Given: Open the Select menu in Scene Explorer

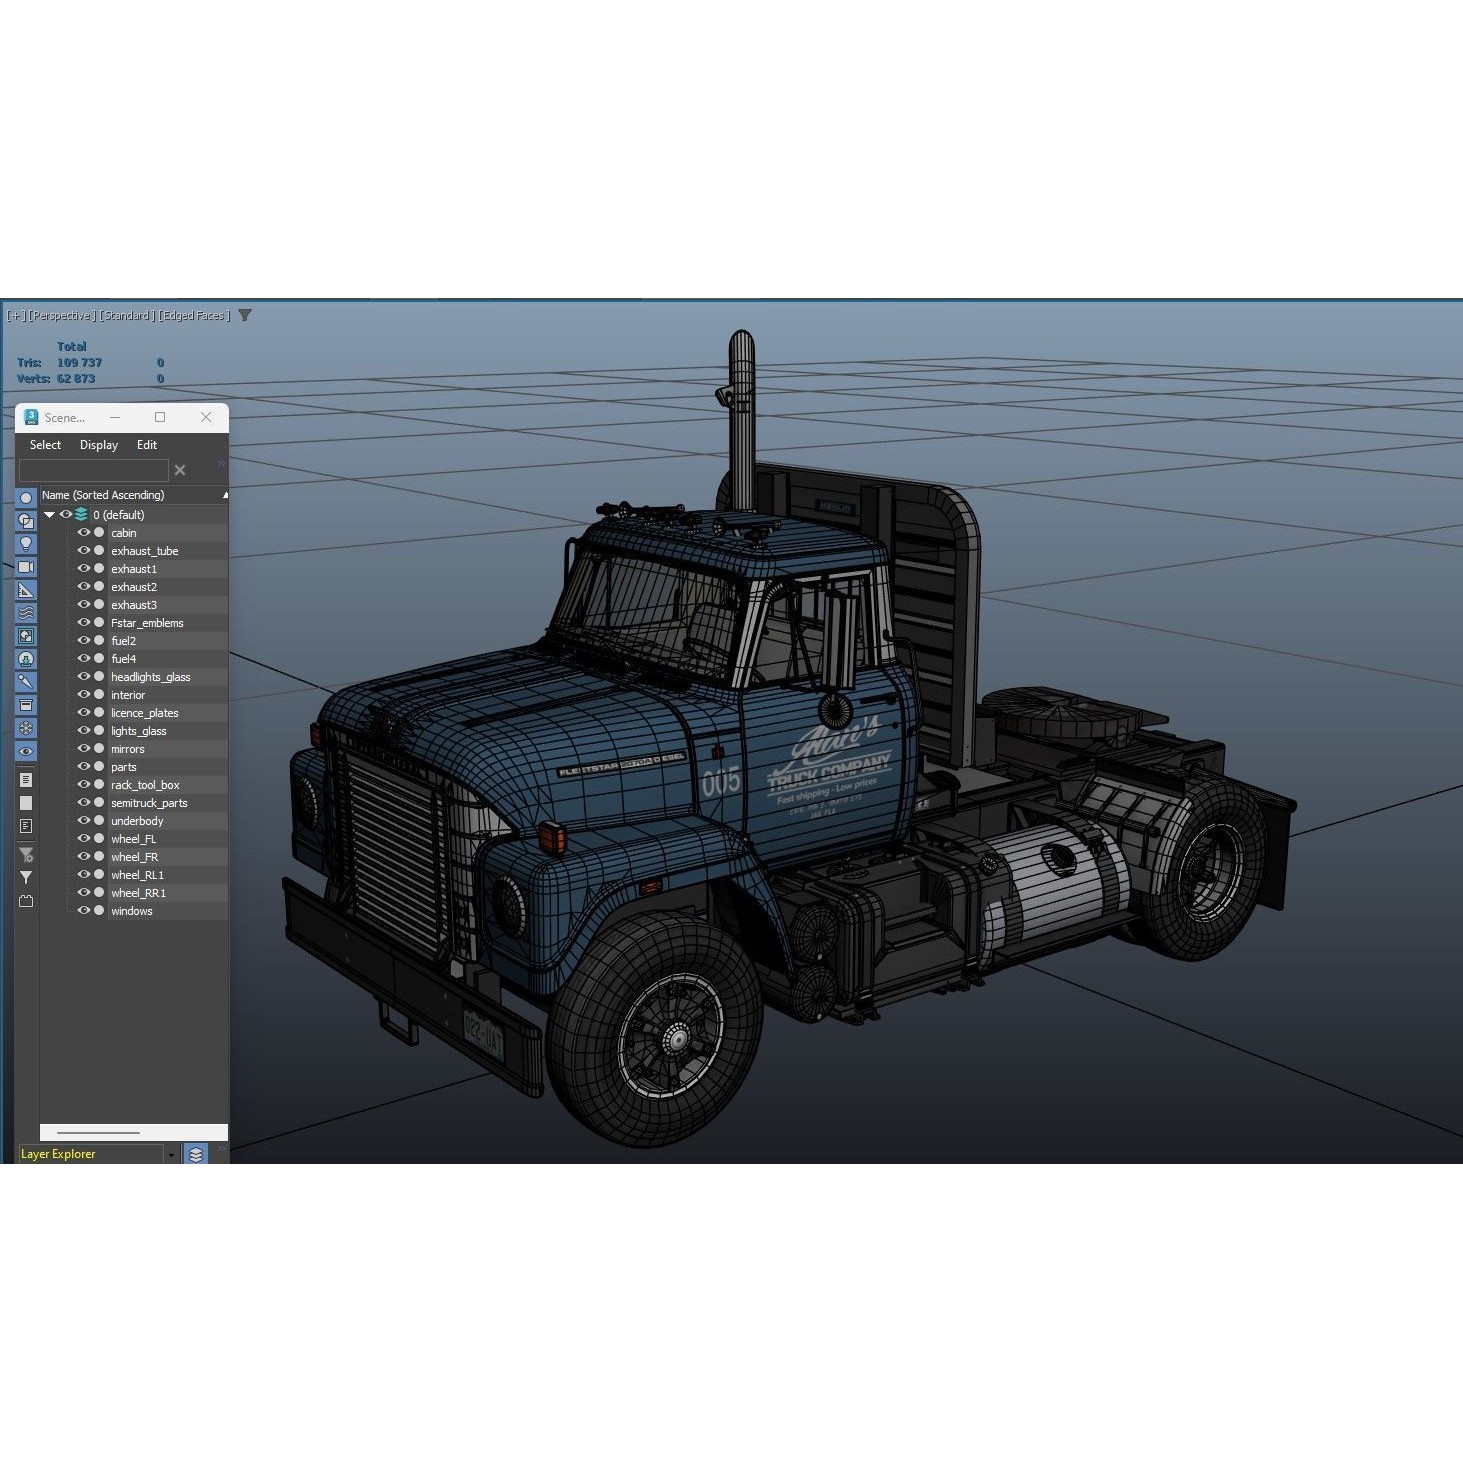Looking at the screenshot, I should (44, 444).
